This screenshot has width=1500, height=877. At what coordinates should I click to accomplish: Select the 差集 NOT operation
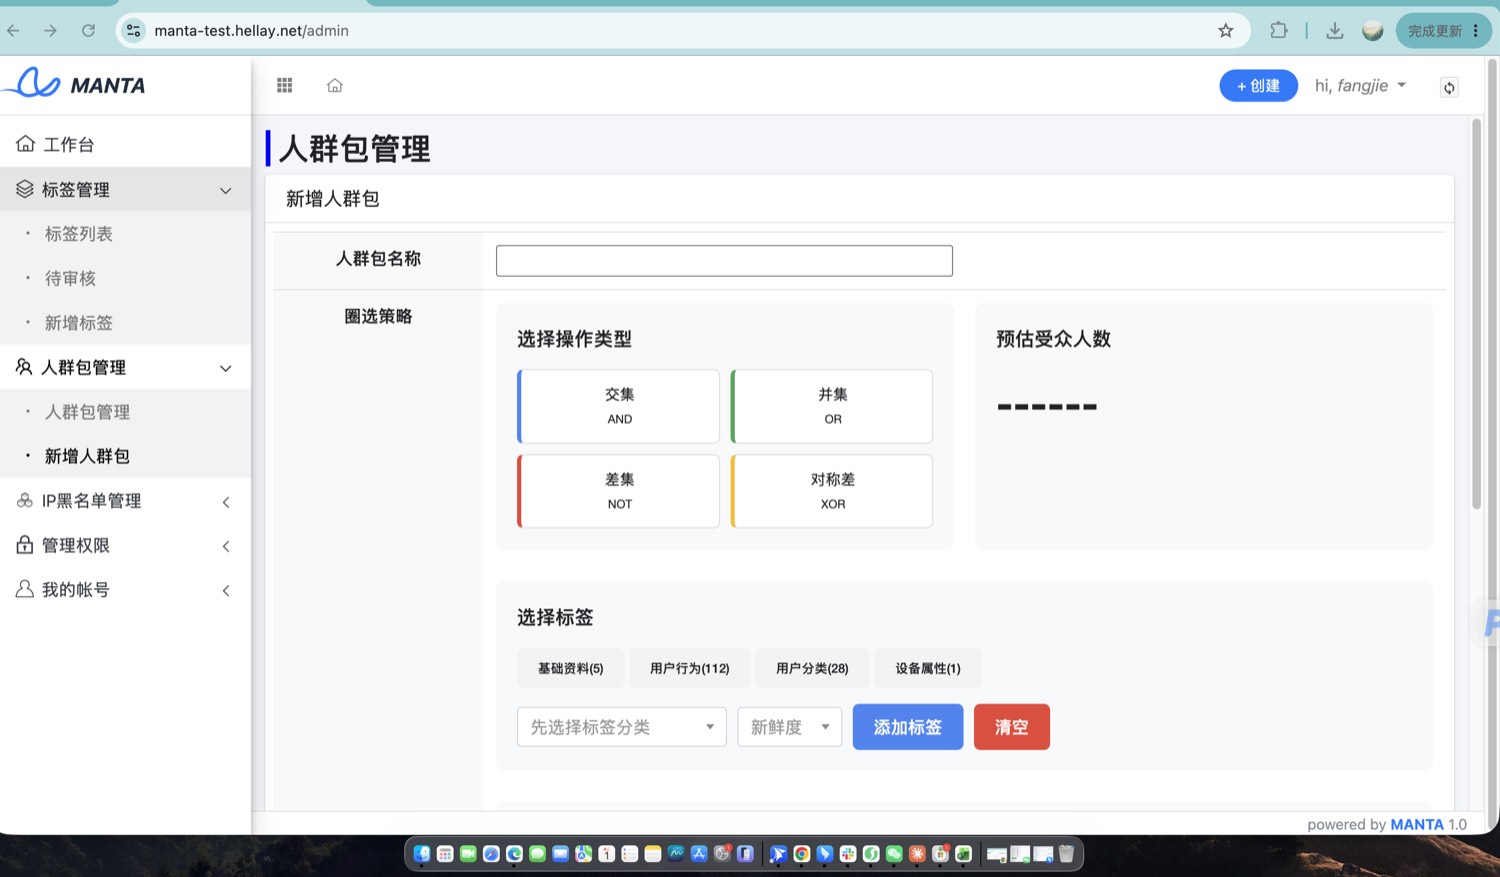pos(618,491)
